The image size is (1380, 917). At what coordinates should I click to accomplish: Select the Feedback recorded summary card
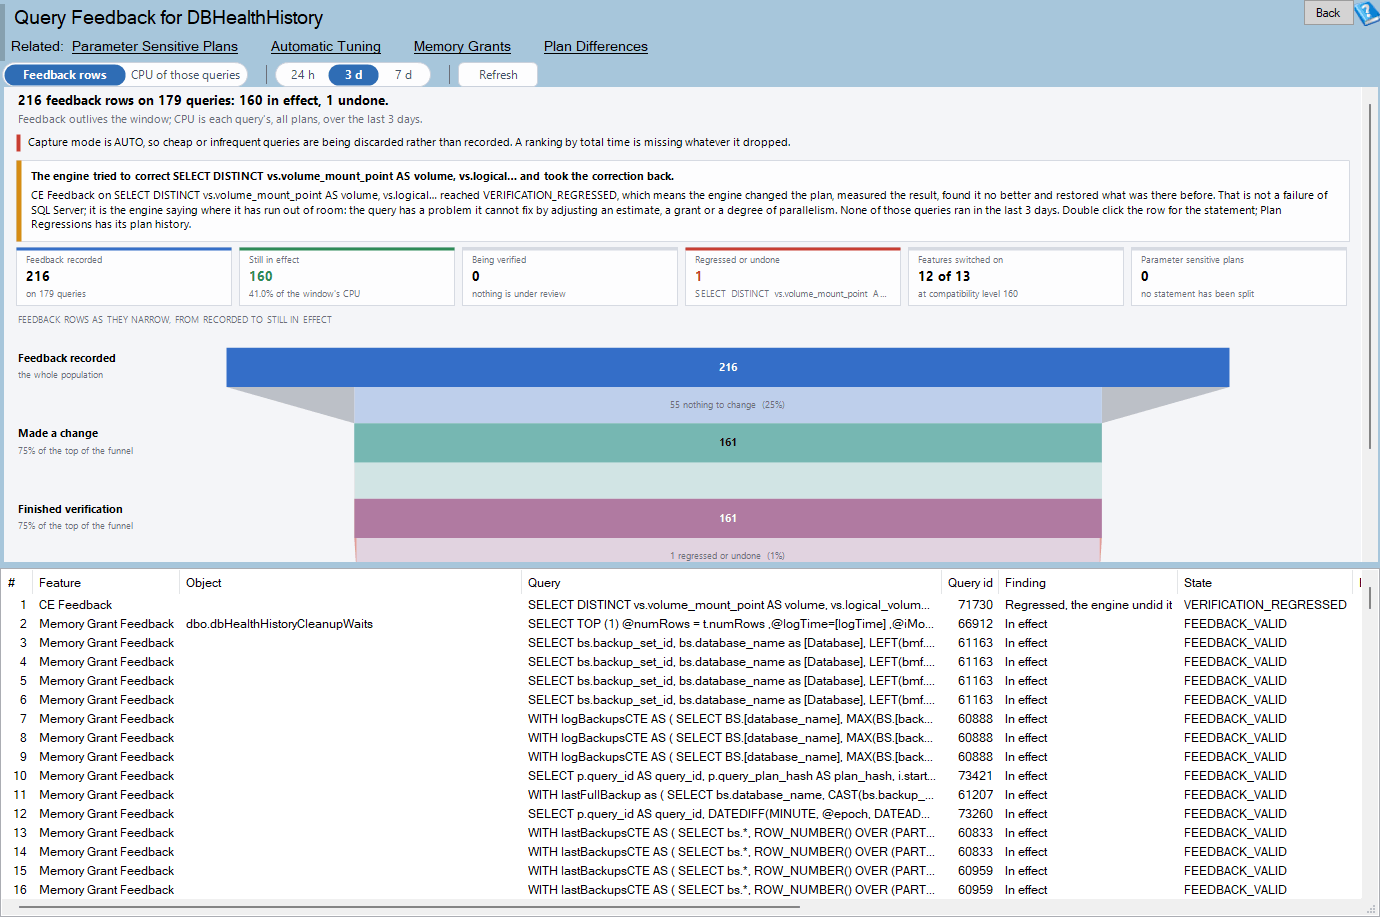(x=124, y=276)
